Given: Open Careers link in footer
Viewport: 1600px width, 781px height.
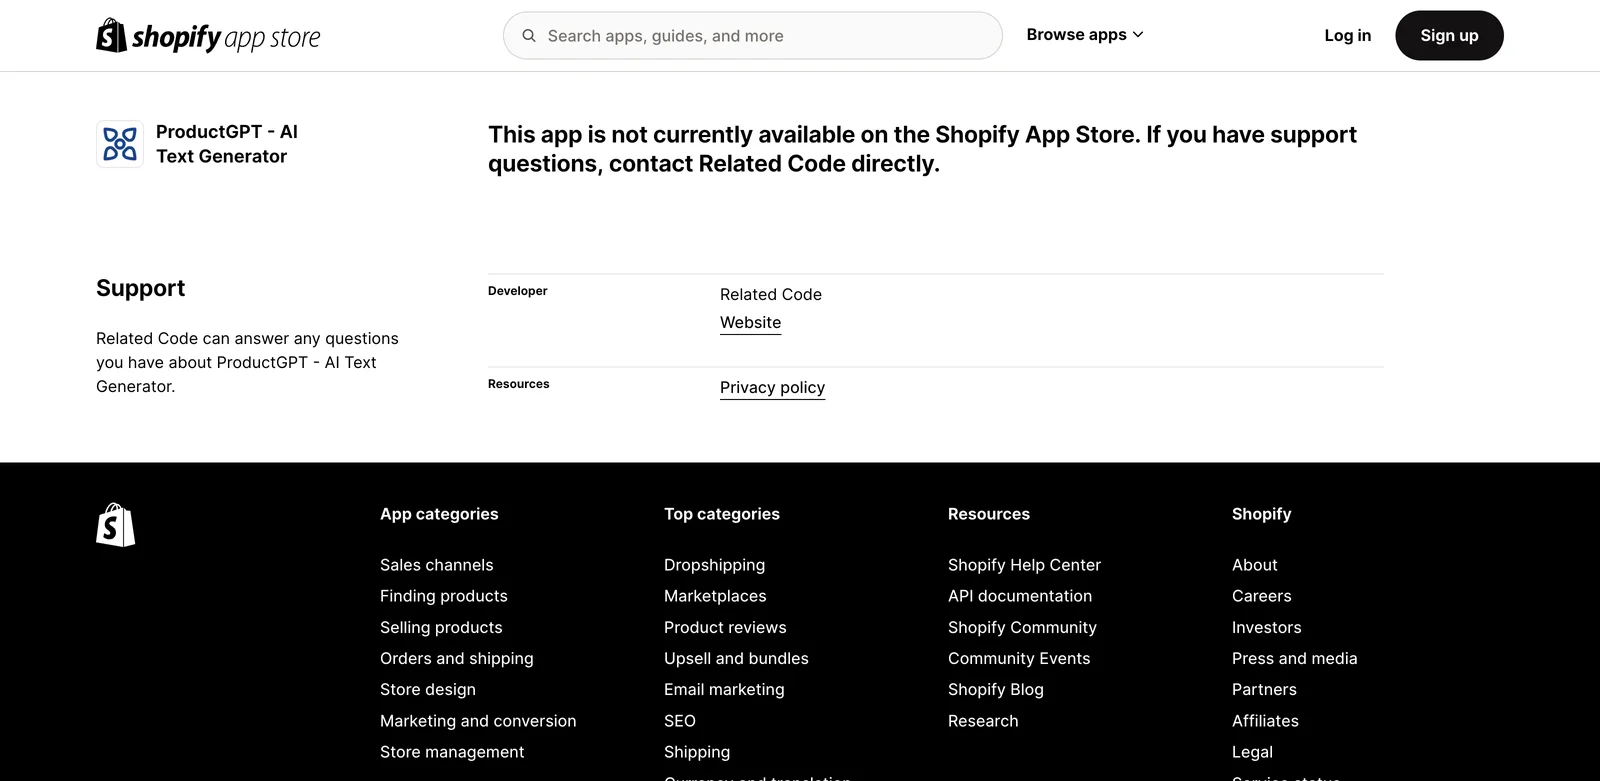Looking at the screenshot, I should click(1262, 596).
